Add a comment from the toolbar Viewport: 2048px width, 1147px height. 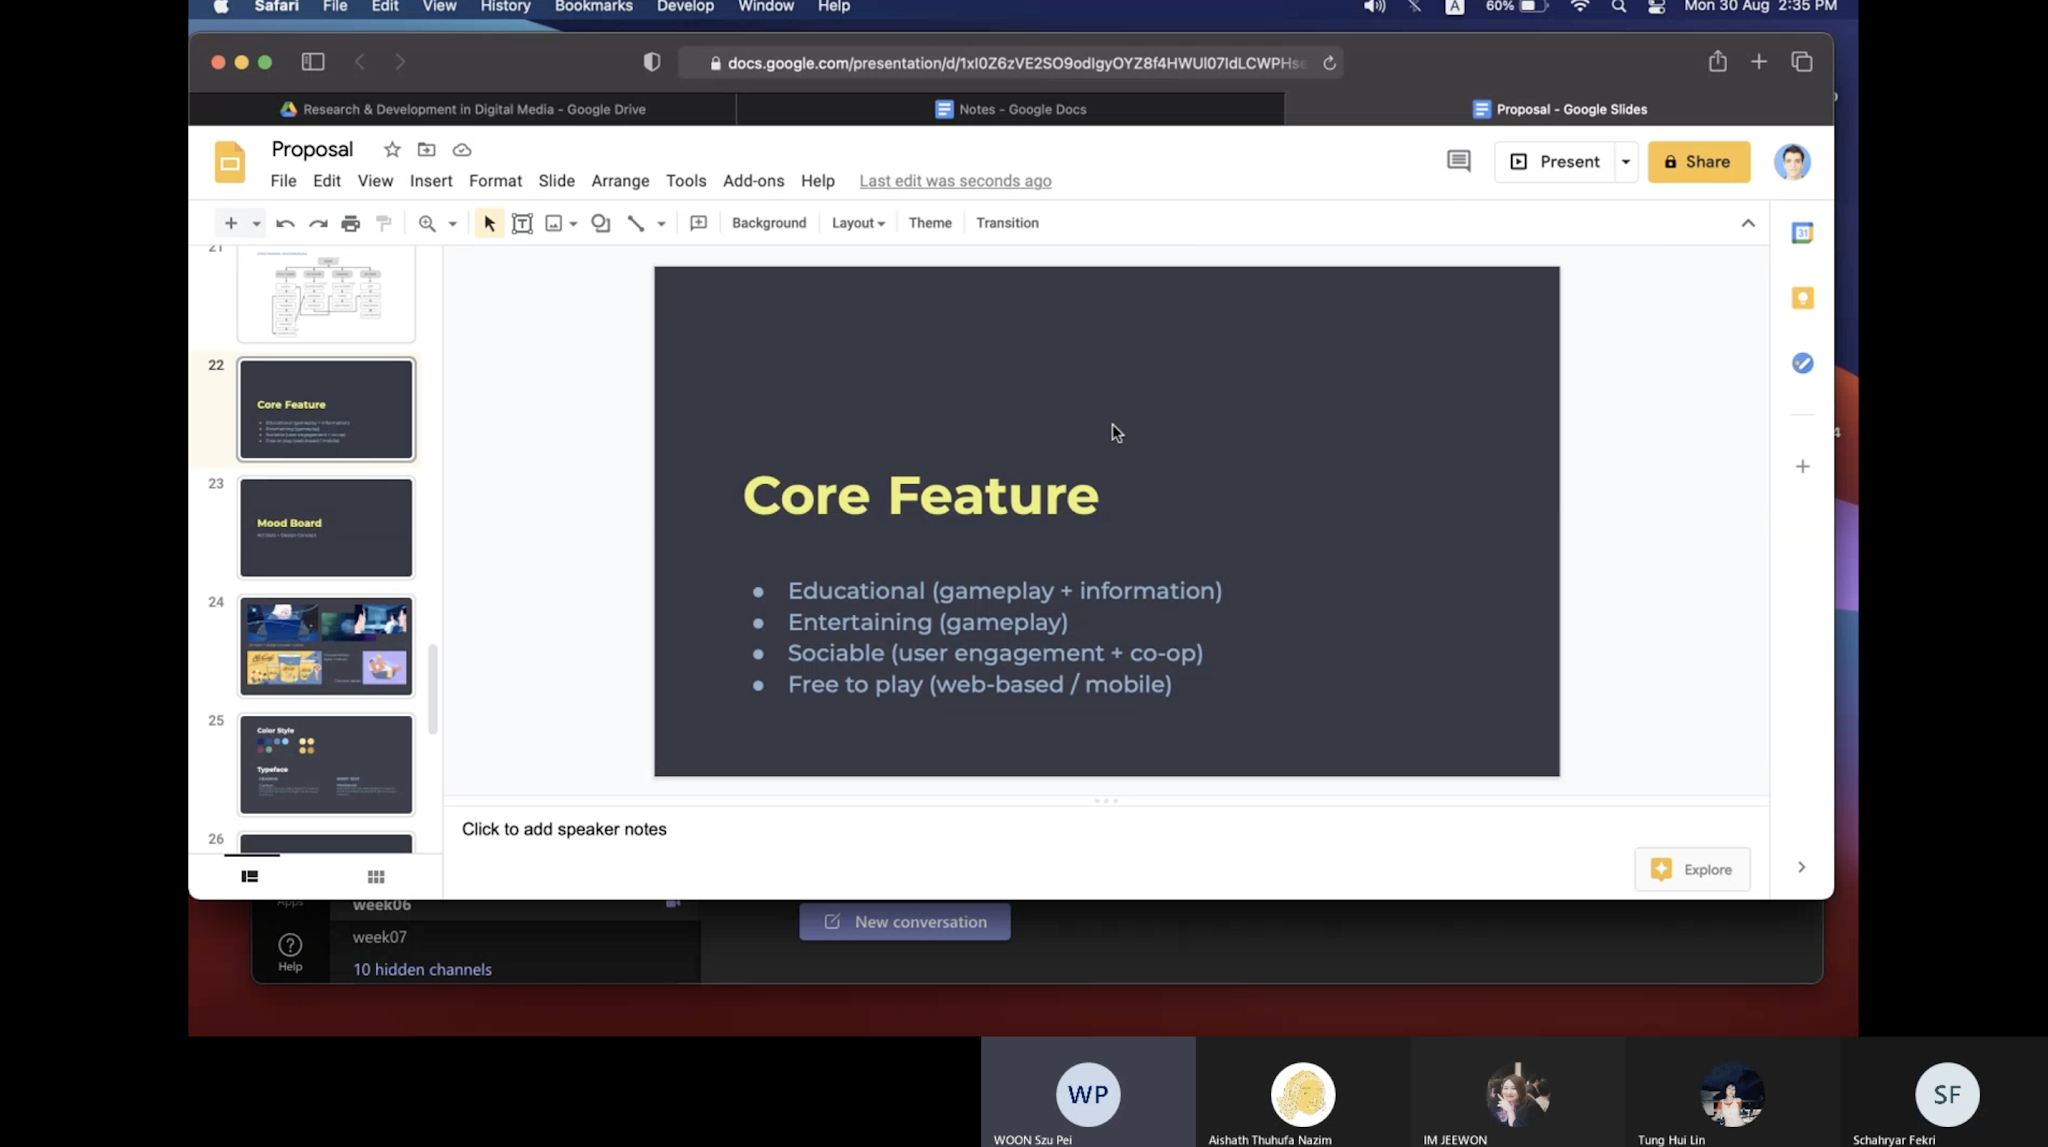(699, 224)
